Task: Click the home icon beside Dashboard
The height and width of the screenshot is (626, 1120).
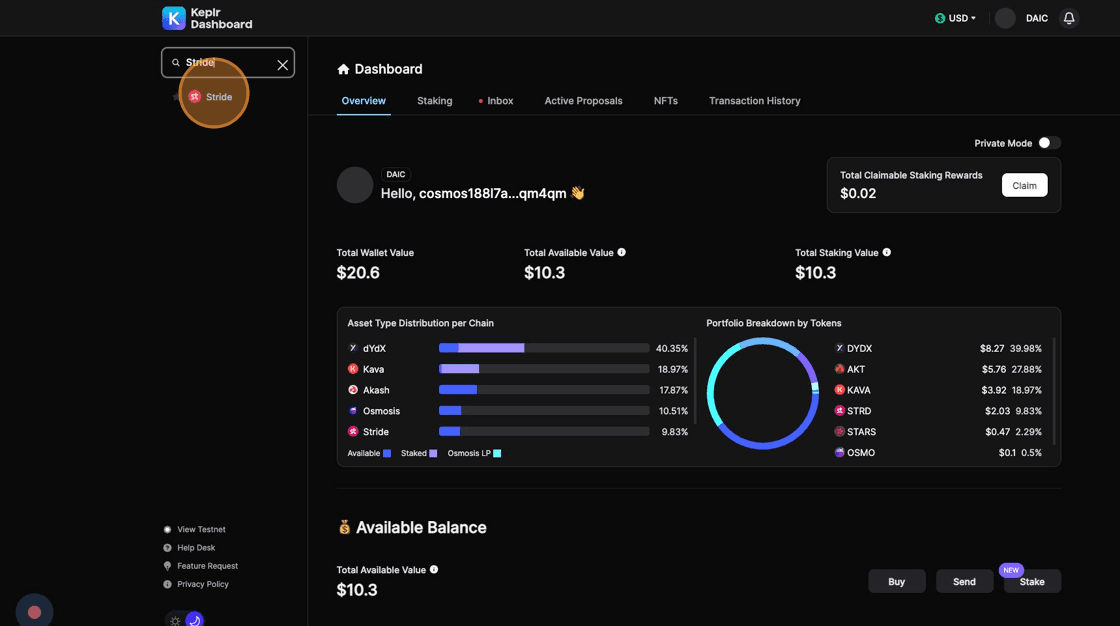Action: tap(343, 69)
